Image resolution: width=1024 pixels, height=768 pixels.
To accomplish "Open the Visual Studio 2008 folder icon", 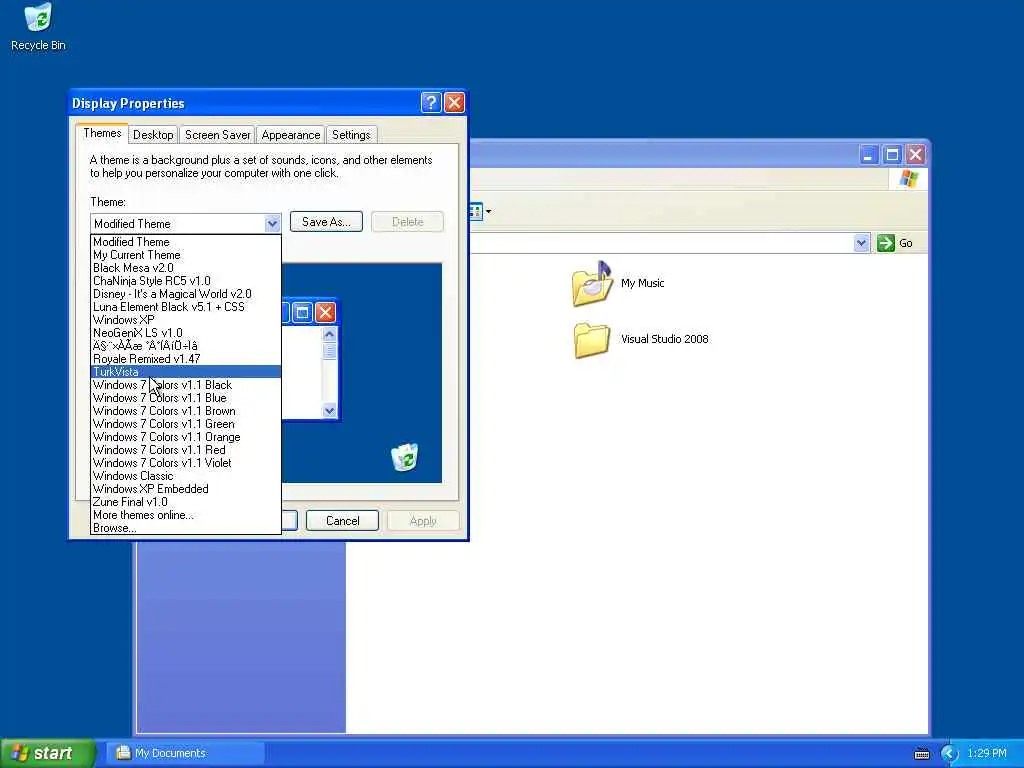I will click(592, 340).
